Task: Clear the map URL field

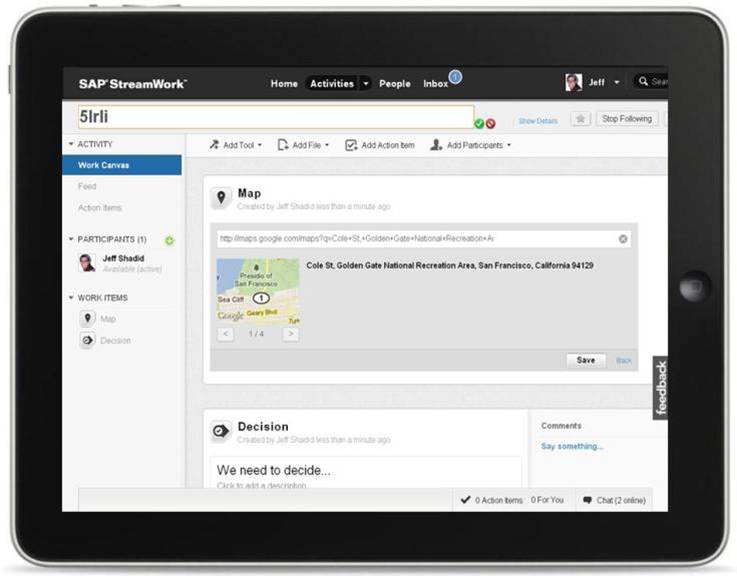Action: (x=623, y=239)
